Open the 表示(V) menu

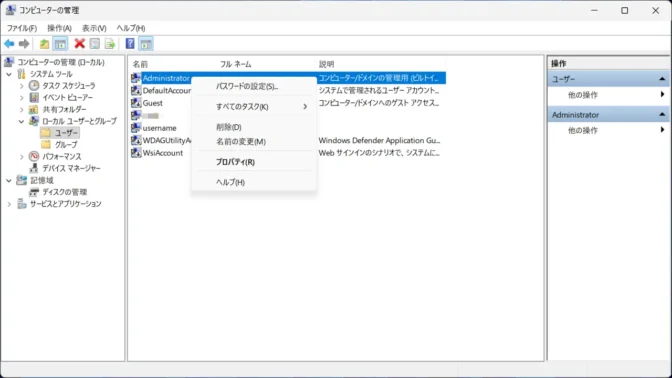pyautogui.click(x=94, y=28)
